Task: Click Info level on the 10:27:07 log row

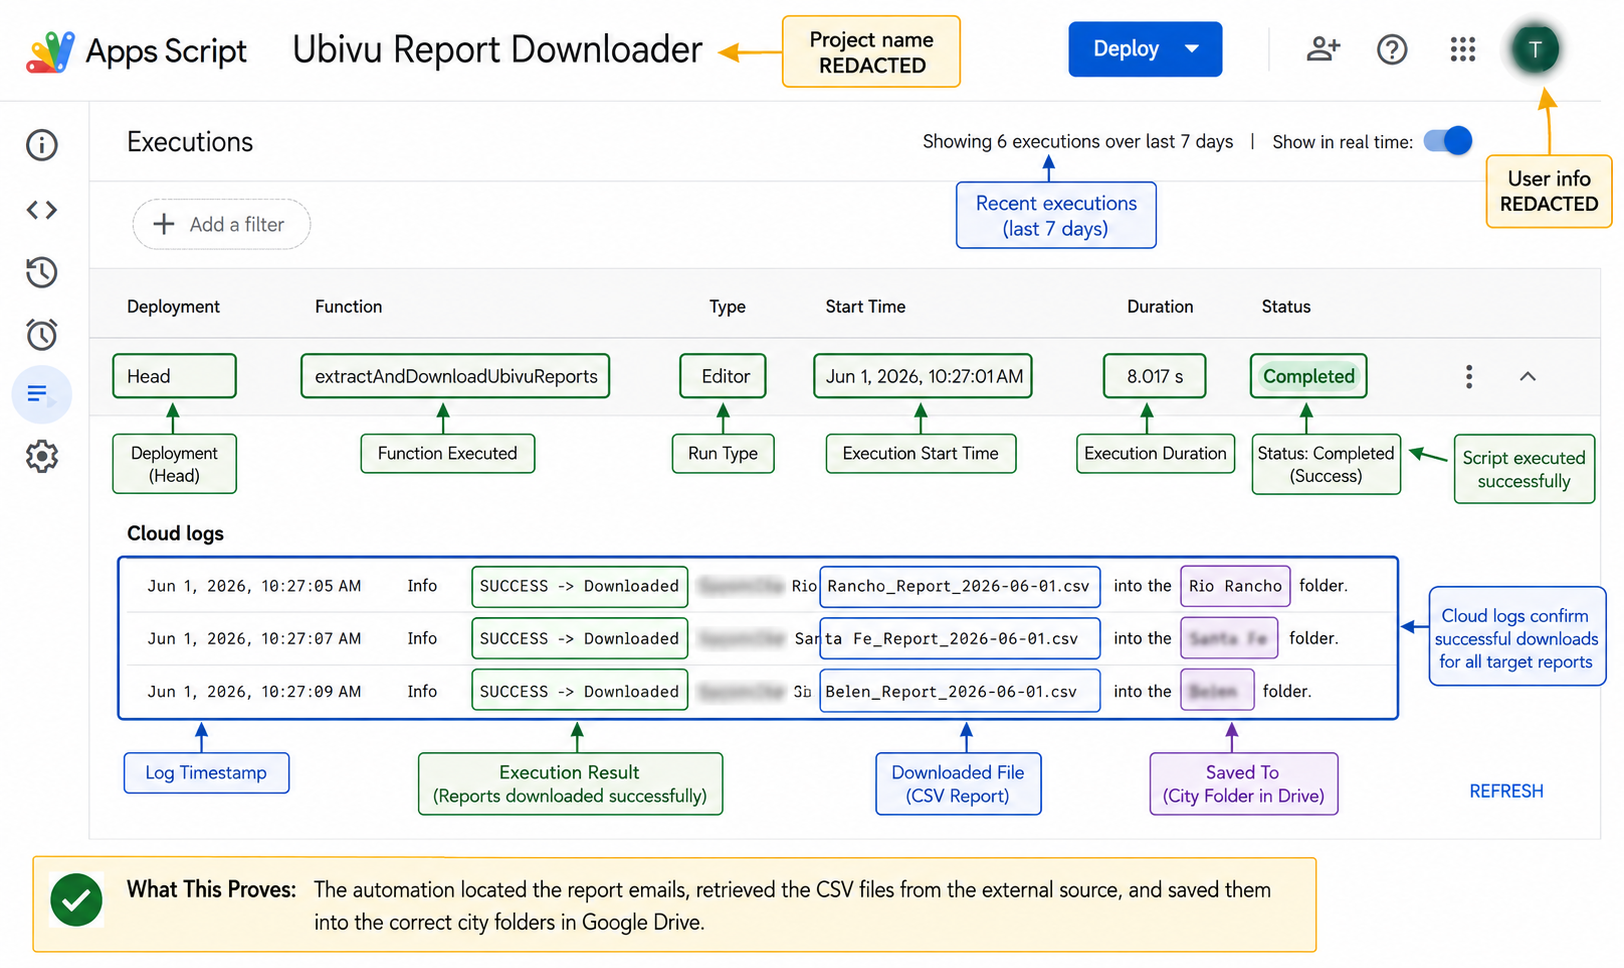Action: [422, 639]
